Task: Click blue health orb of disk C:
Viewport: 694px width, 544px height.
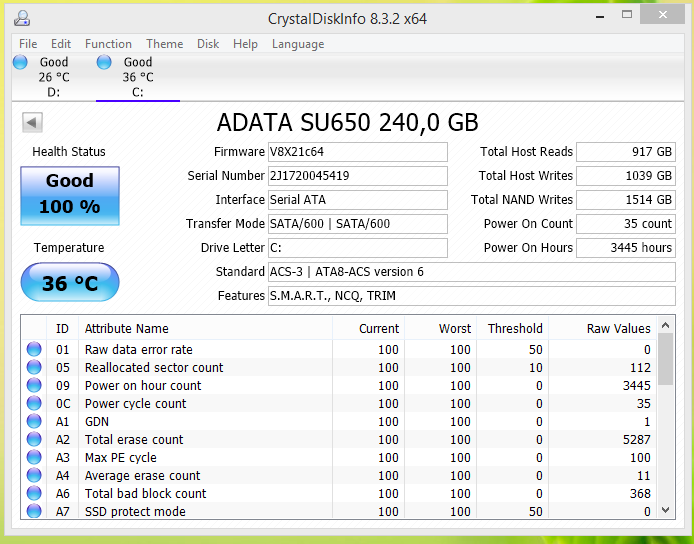Action: point(104,62)
